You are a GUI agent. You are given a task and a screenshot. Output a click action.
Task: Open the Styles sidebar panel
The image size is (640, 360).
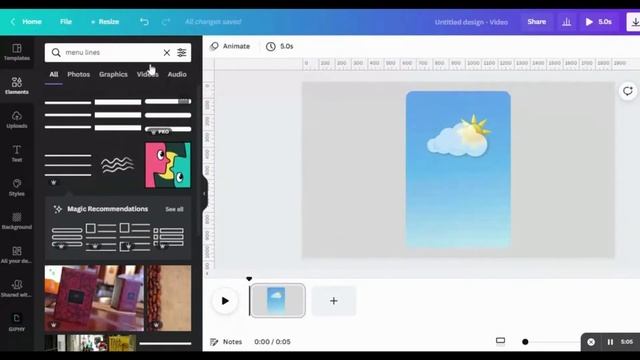17,187
